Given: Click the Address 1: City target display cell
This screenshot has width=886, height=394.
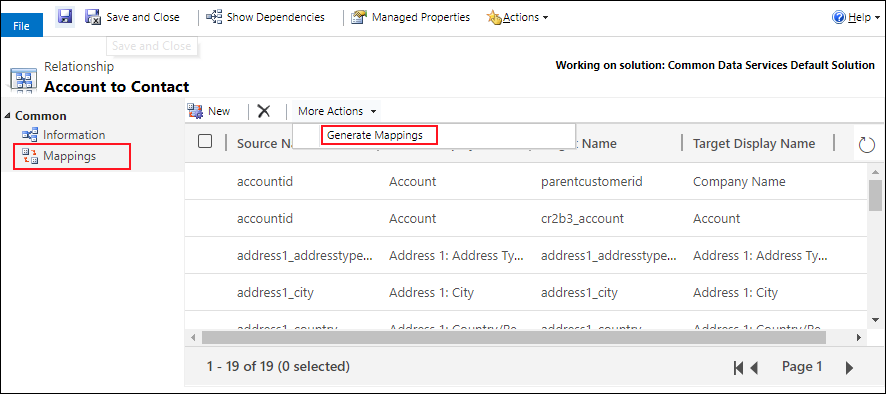Looking at the screenshot, I should (x=735, y=293).
